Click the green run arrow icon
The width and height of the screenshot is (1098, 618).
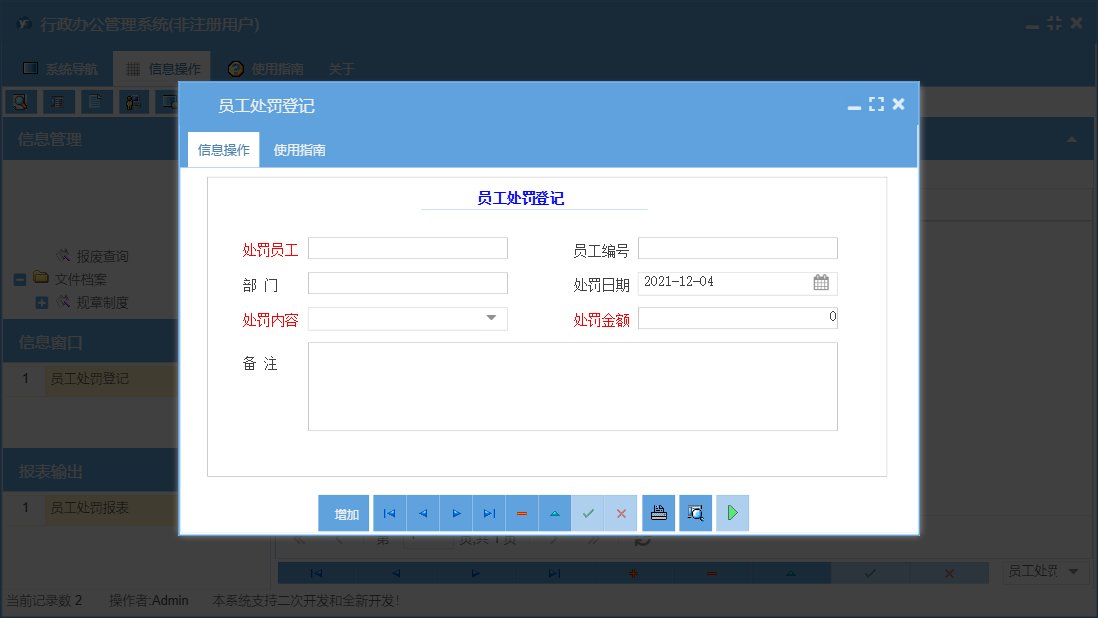732,512
